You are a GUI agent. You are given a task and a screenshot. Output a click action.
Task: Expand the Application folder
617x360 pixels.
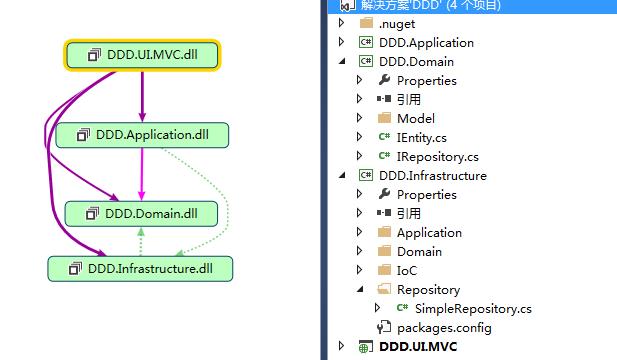(359, 232)
